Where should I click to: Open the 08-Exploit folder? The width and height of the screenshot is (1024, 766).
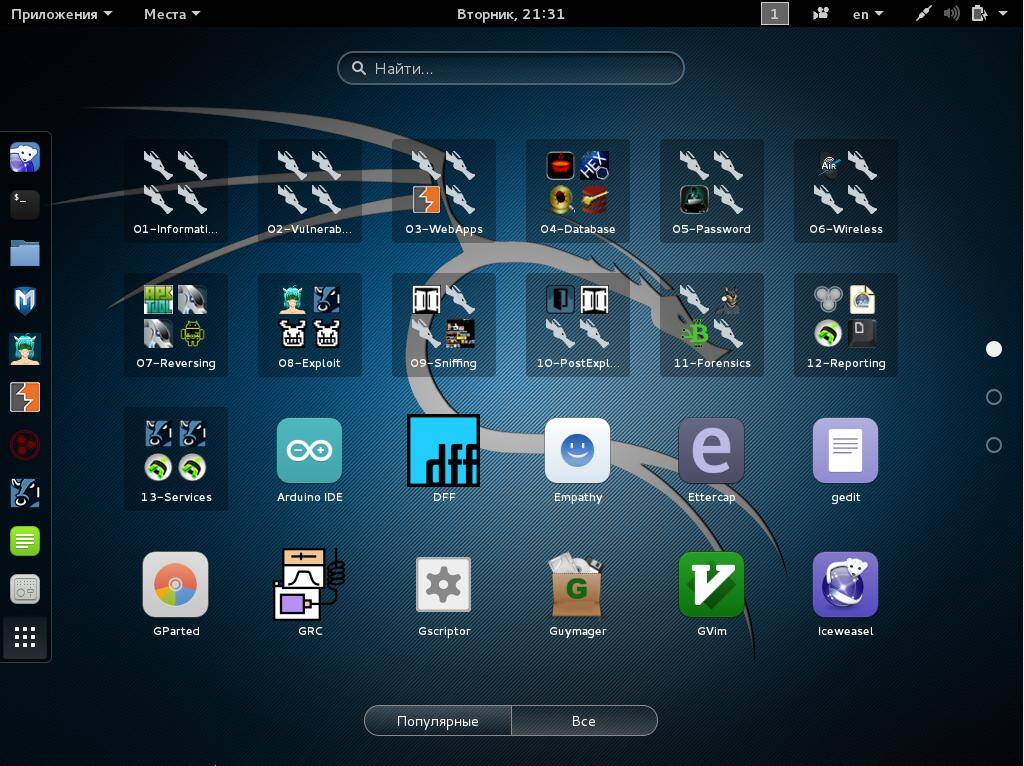click(310, 325)
